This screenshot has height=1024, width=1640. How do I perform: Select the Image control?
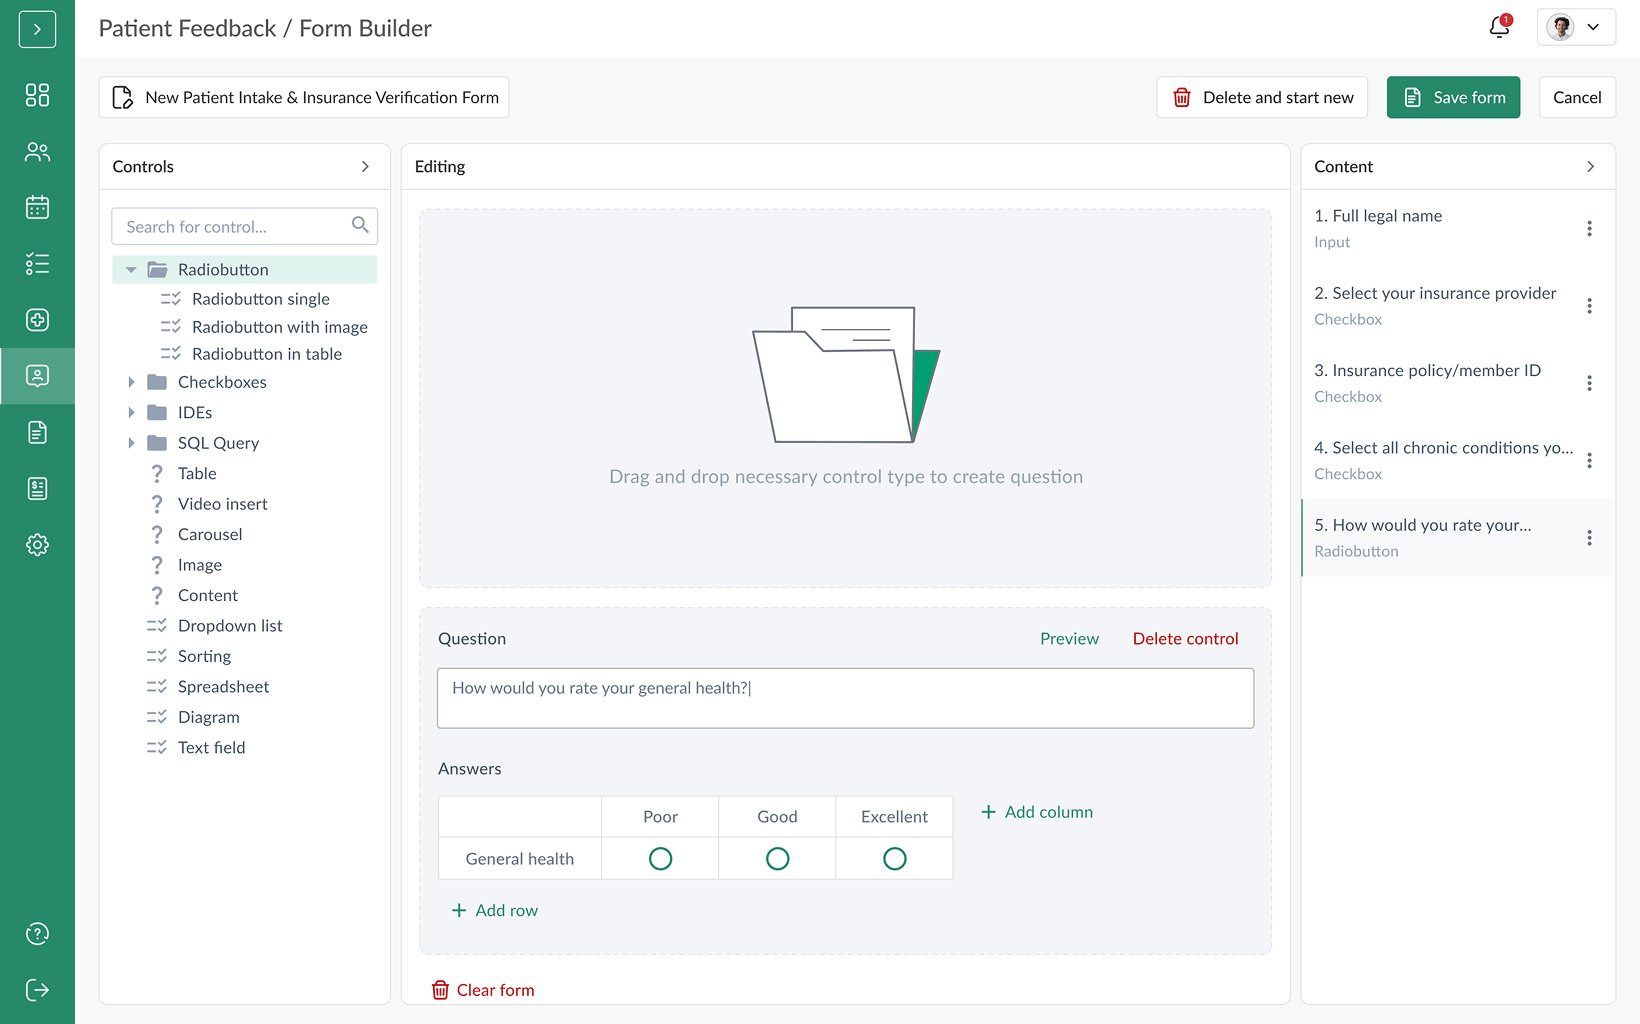tap(199, 565)
